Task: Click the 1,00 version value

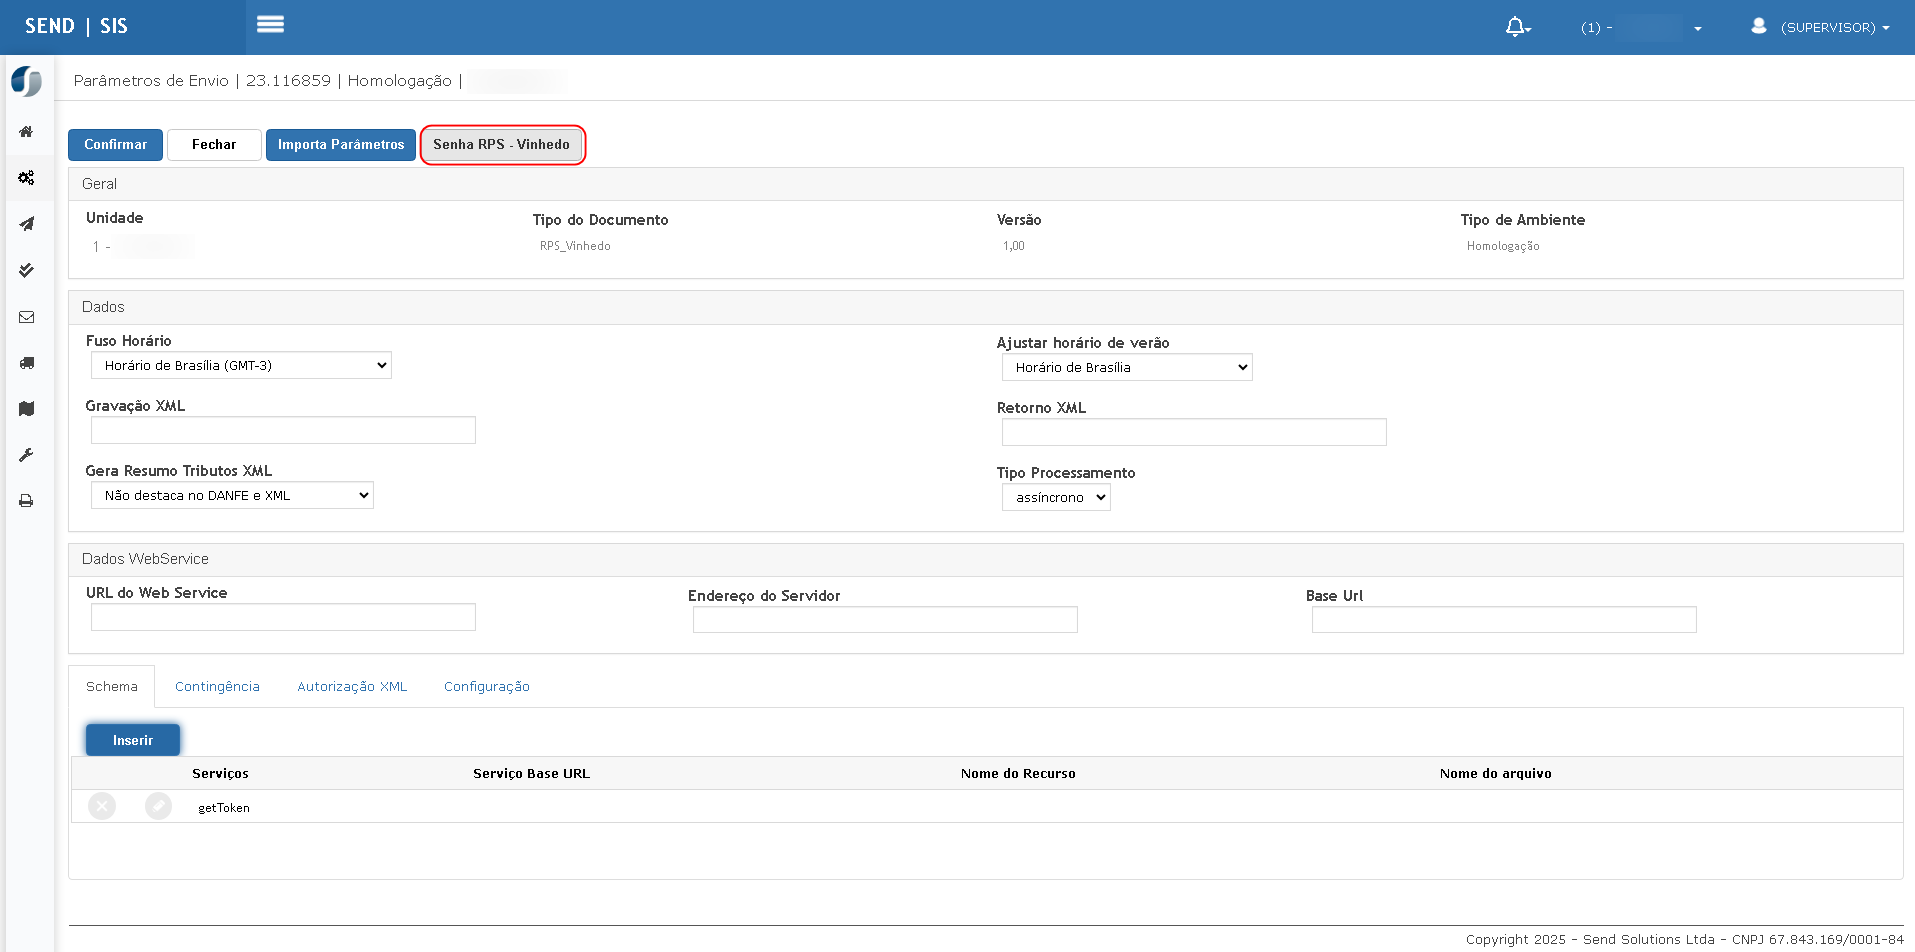Action: click(x=1013, y=246)
